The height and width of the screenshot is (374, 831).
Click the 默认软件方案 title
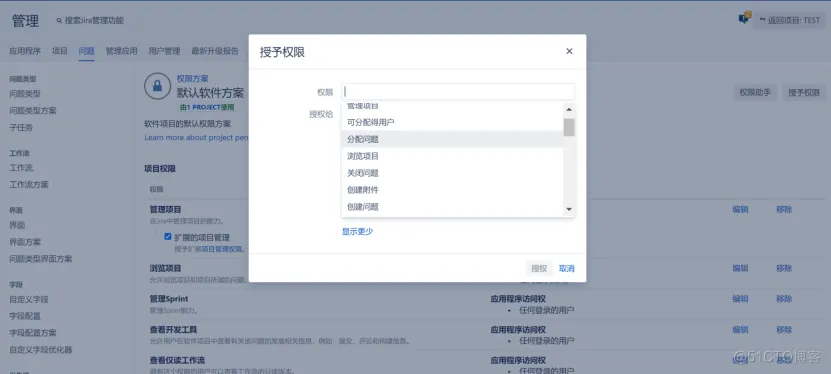coord(210,93)
